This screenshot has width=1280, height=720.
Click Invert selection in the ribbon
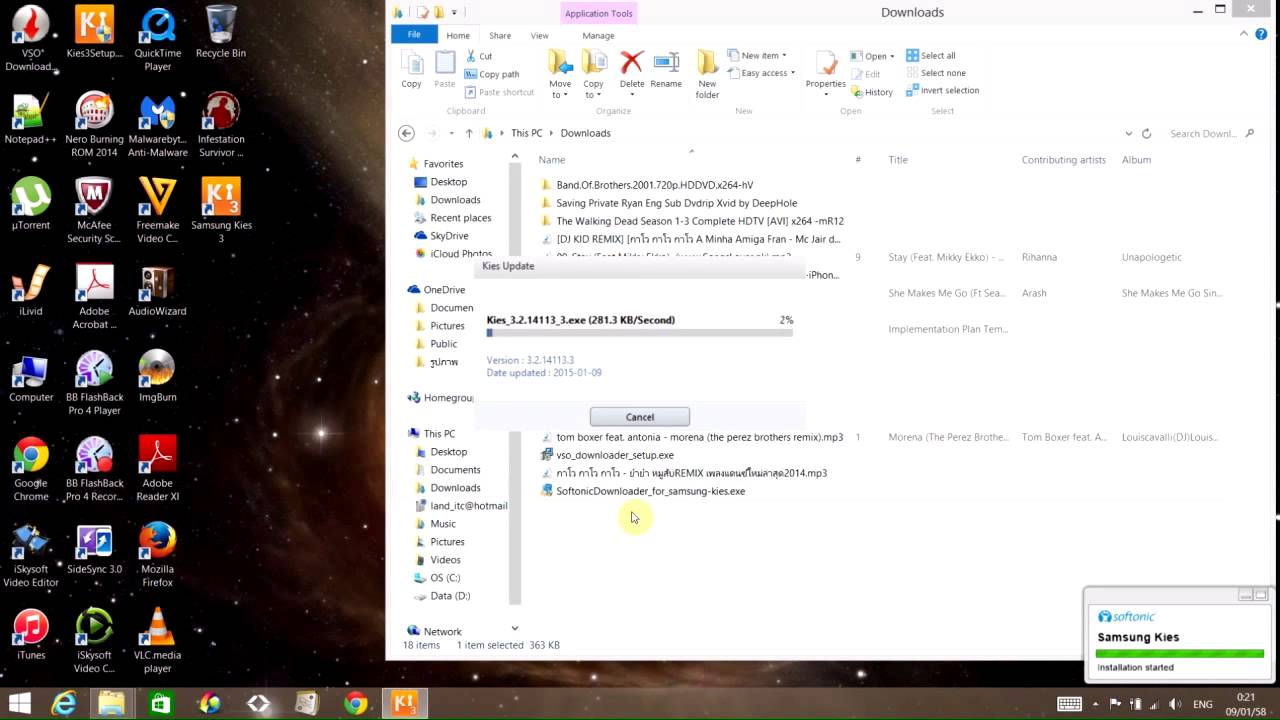942,90
